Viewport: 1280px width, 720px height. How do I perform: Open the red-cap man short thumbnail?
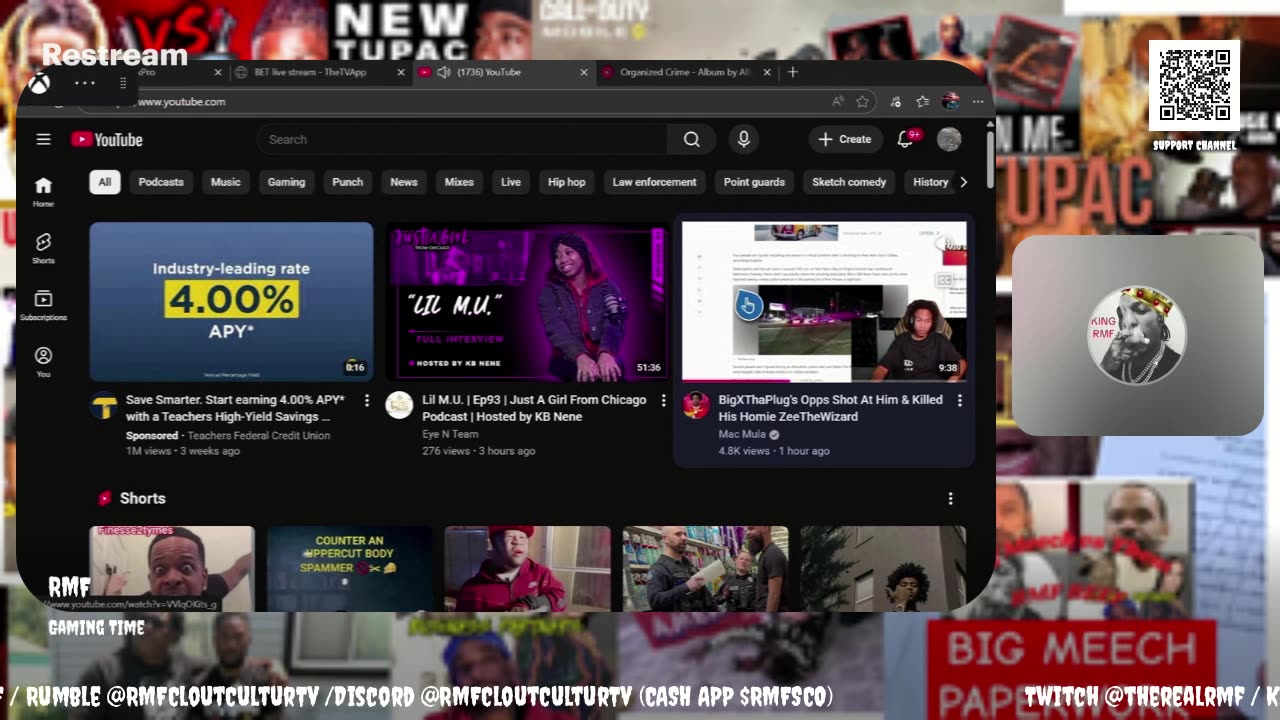point(527,568)
